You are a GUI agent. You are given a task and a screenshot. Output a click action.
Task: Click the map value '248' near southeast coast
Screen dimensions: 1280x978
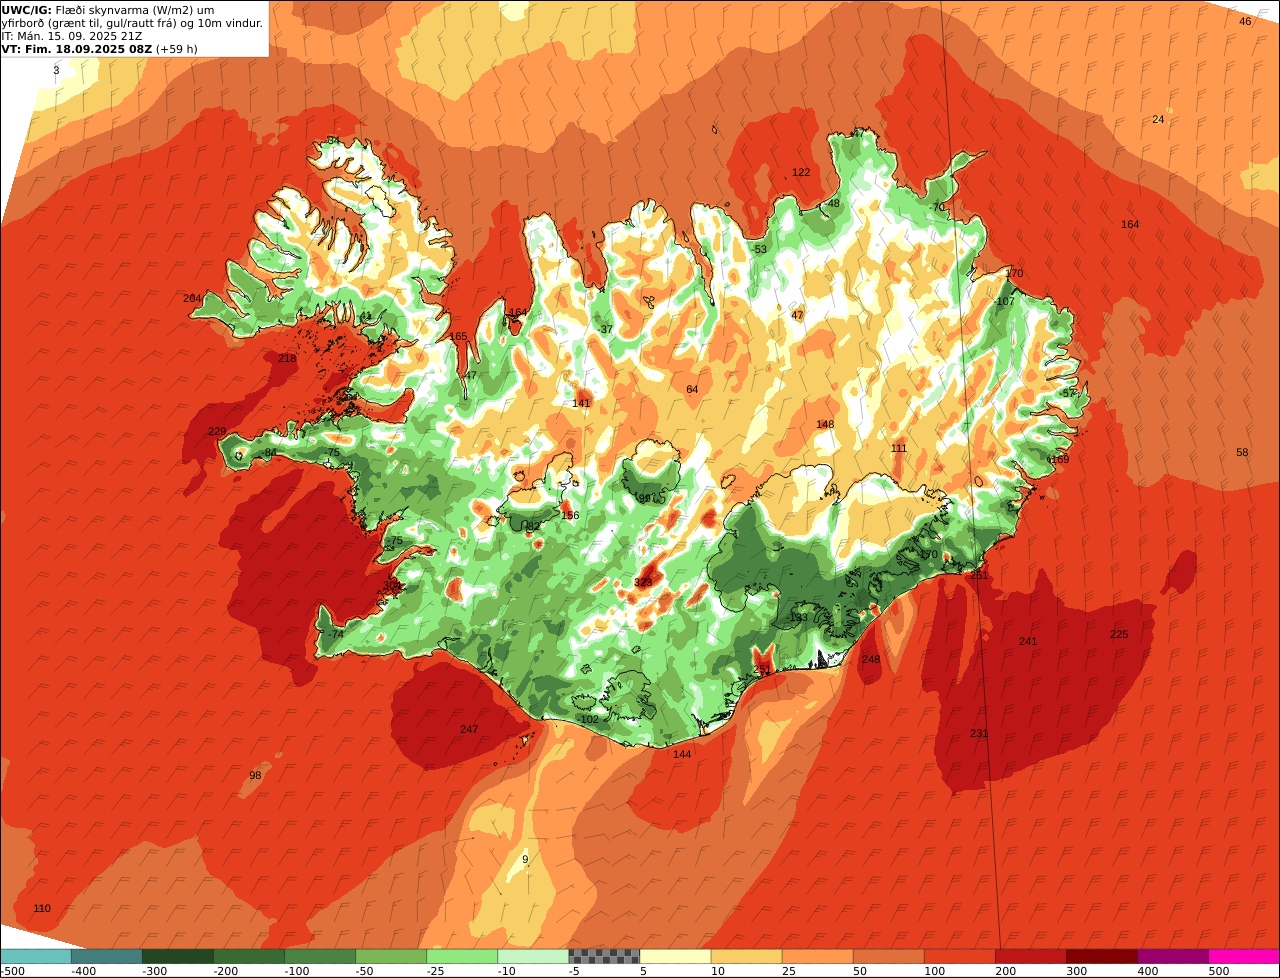point(871,659)
